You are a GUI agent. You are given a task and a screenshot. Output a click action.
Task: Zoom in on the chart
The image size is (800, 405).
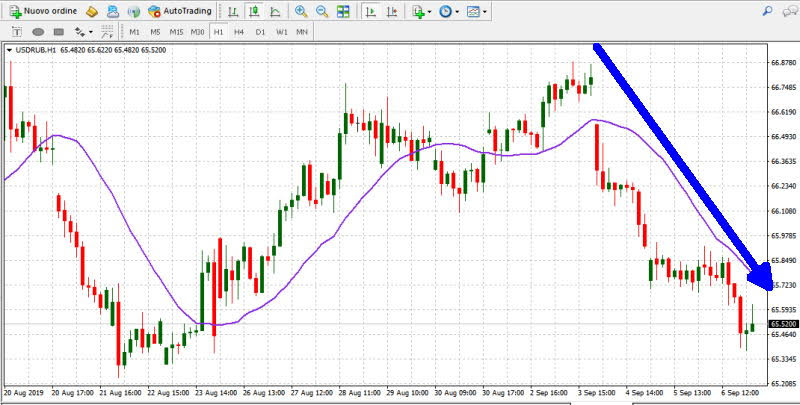tap(301, 12)
